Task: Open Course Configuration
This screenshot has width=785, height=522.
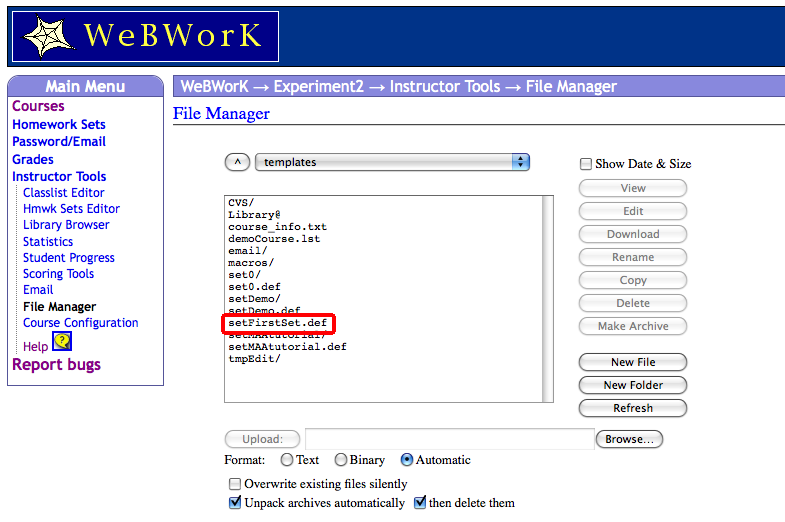Action: coord(81,323)
